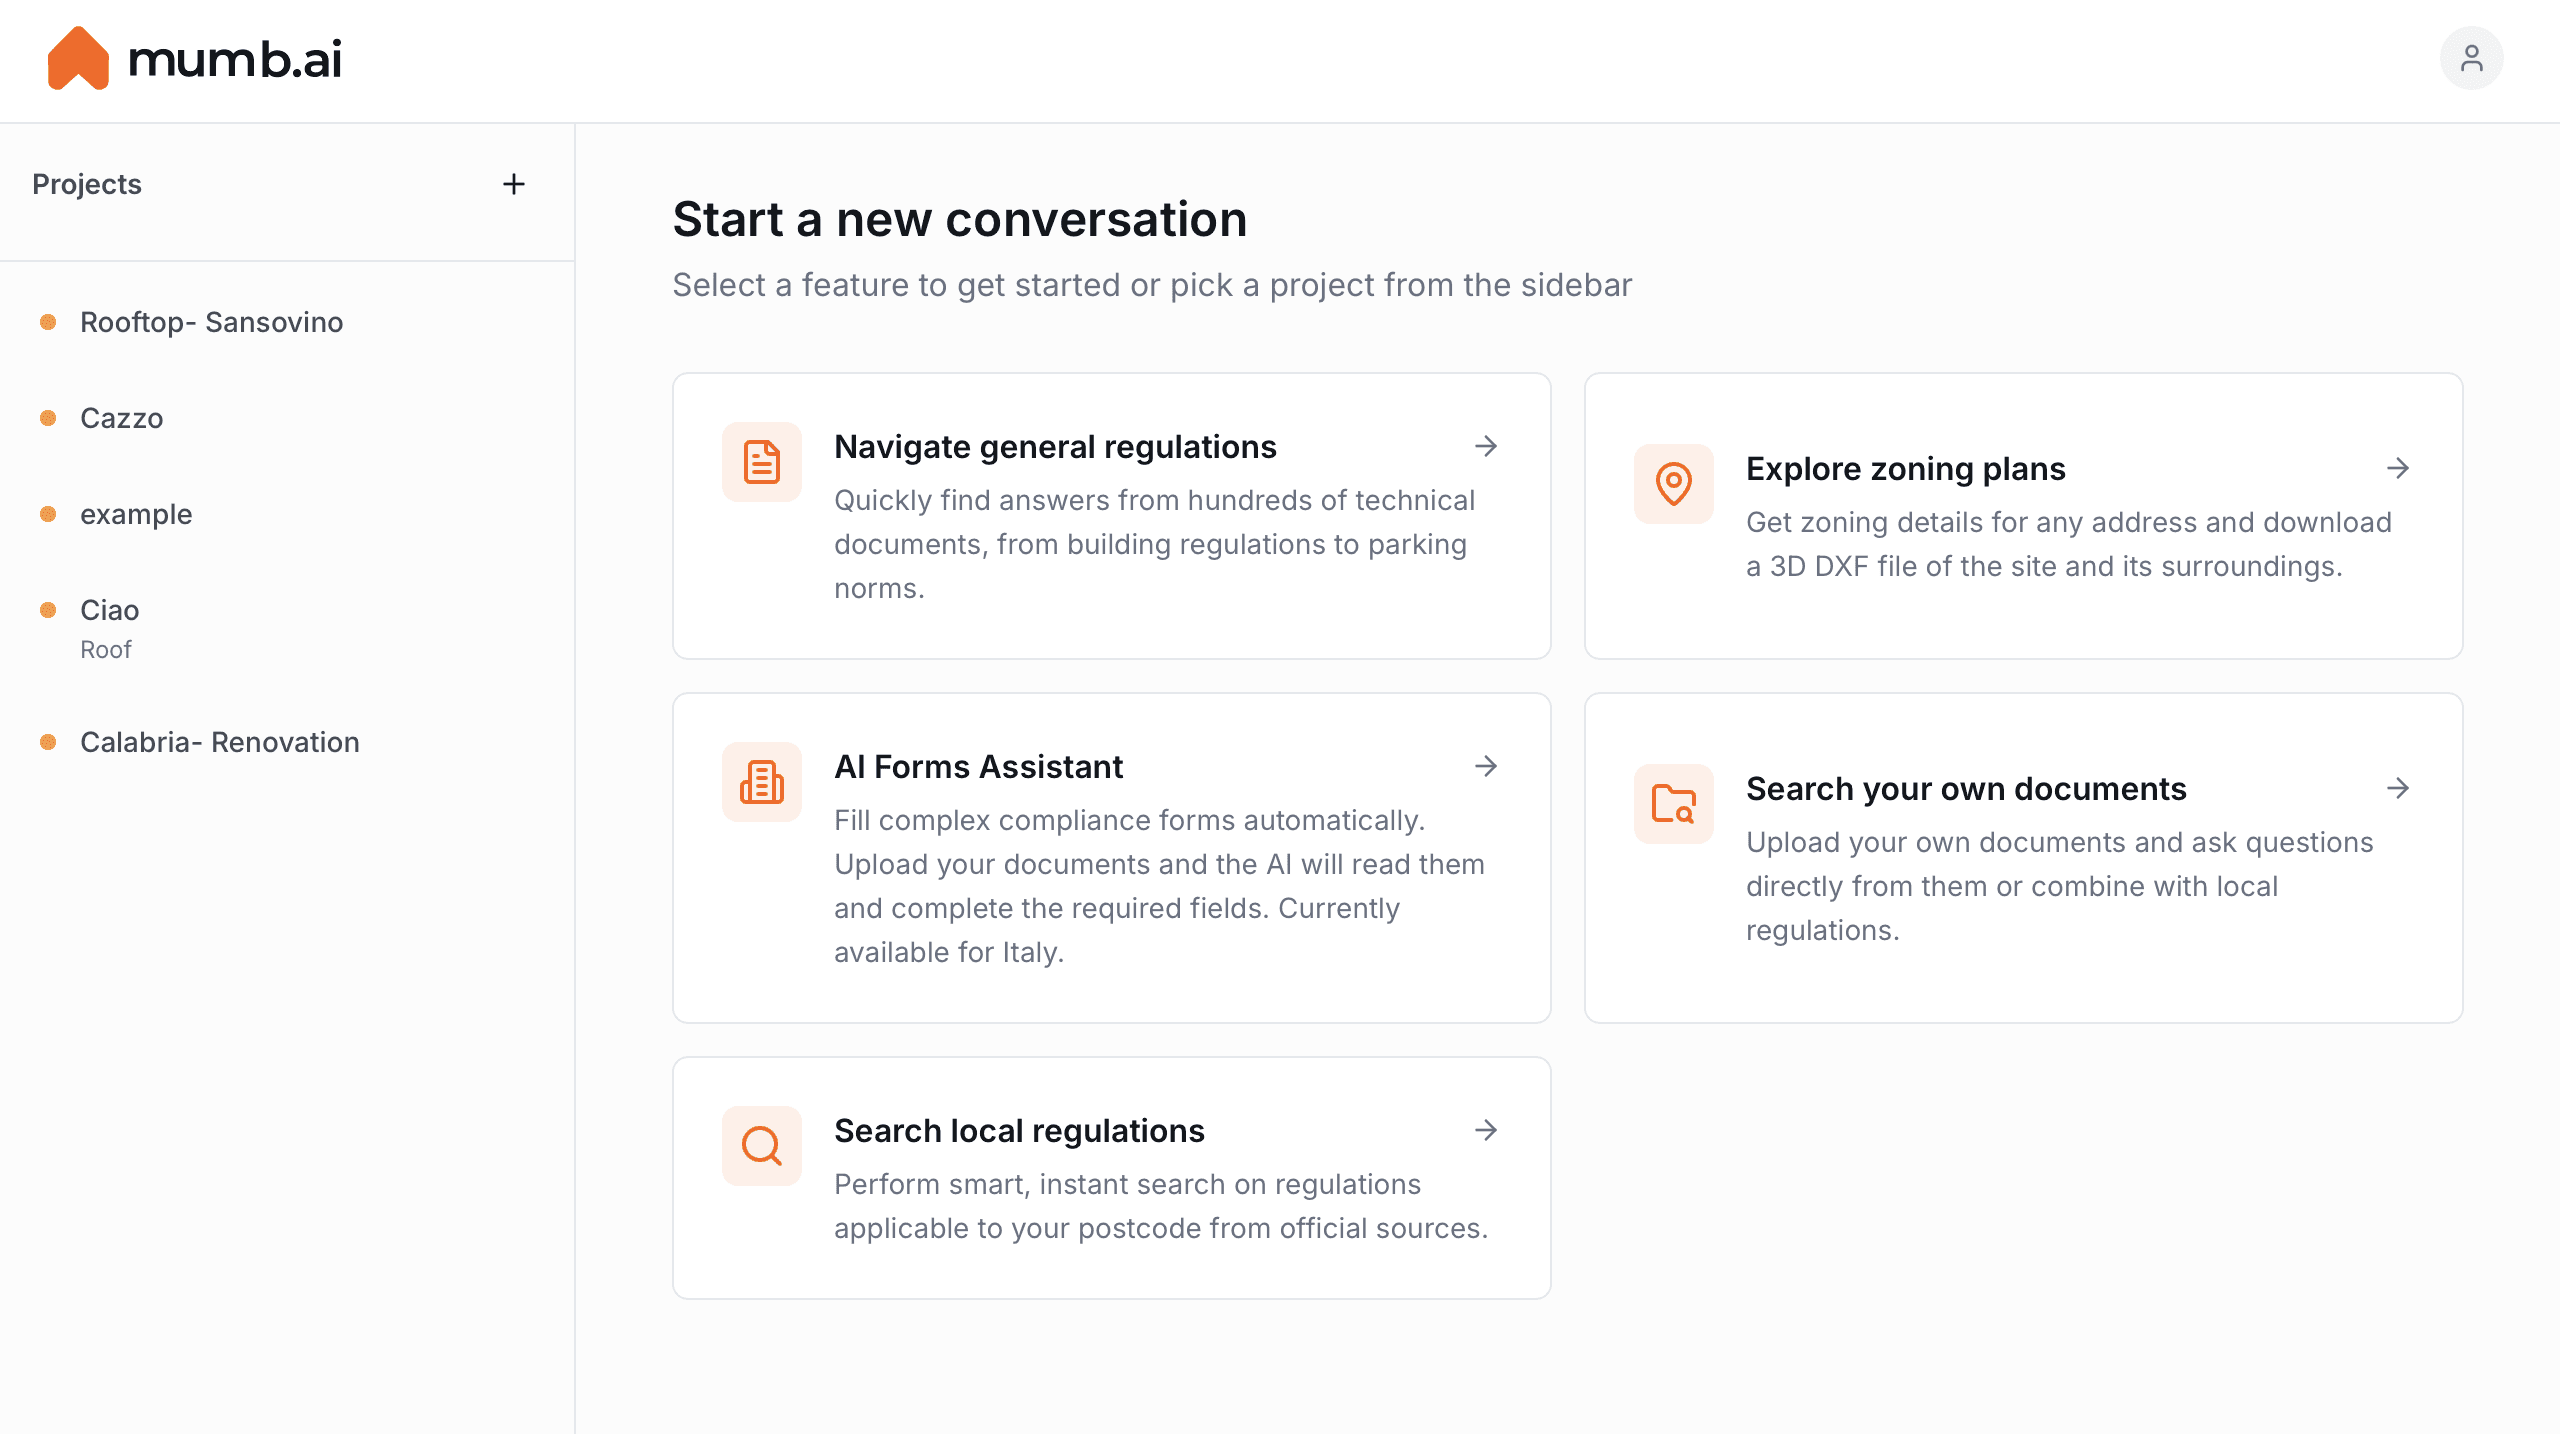Screen dimensions: 2560x1434
Task: Click the Projects sidebar heading
Action: pos(87,184)
